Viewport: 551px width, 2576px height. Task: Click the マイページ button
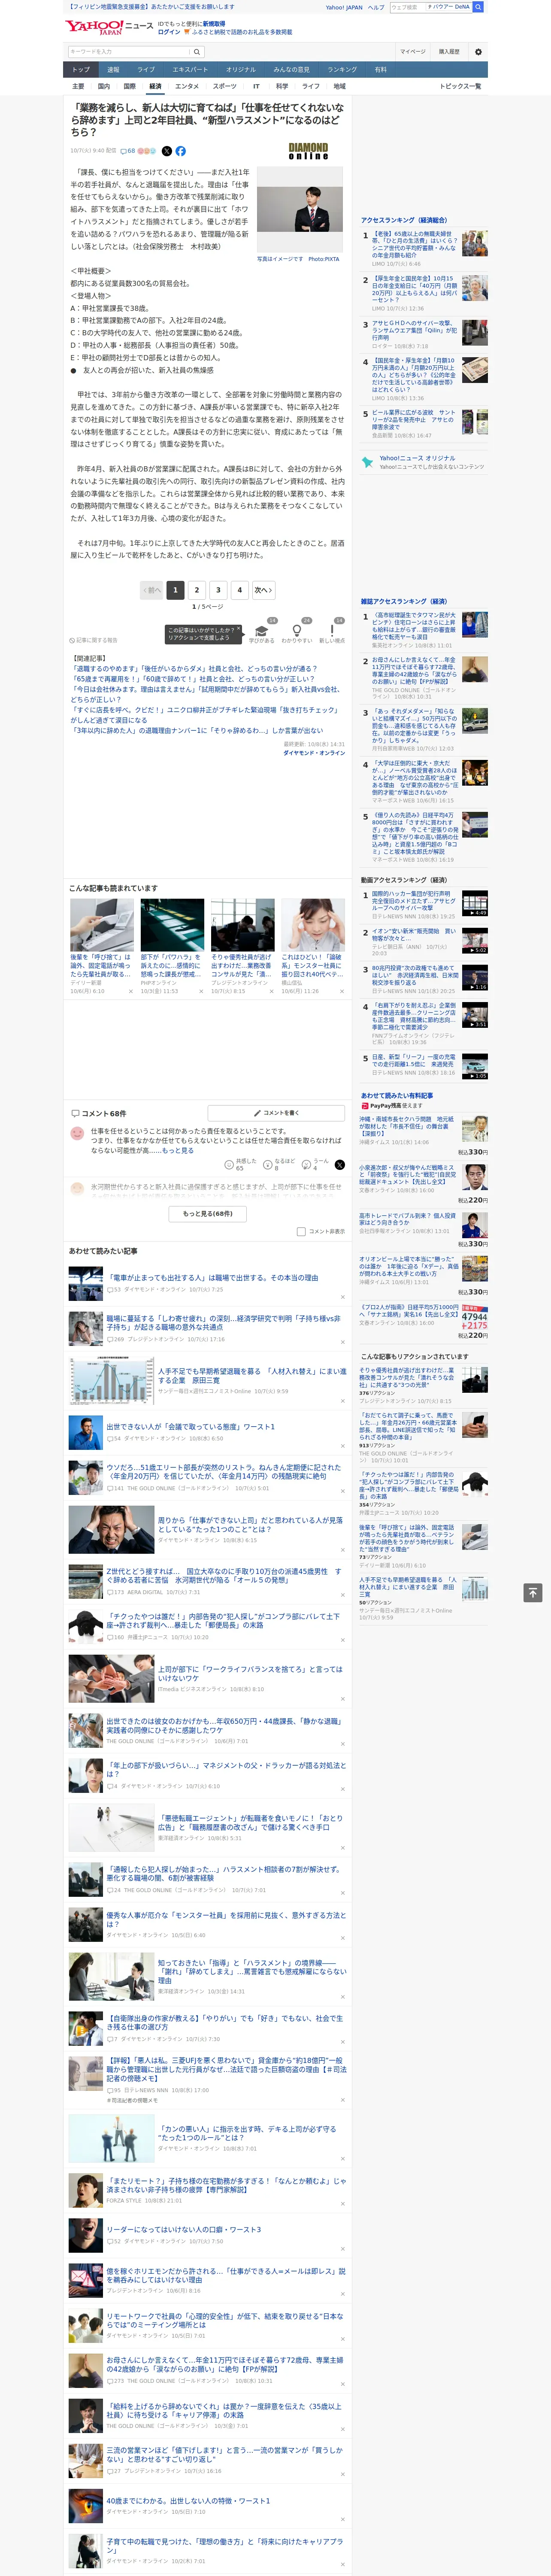413,52
